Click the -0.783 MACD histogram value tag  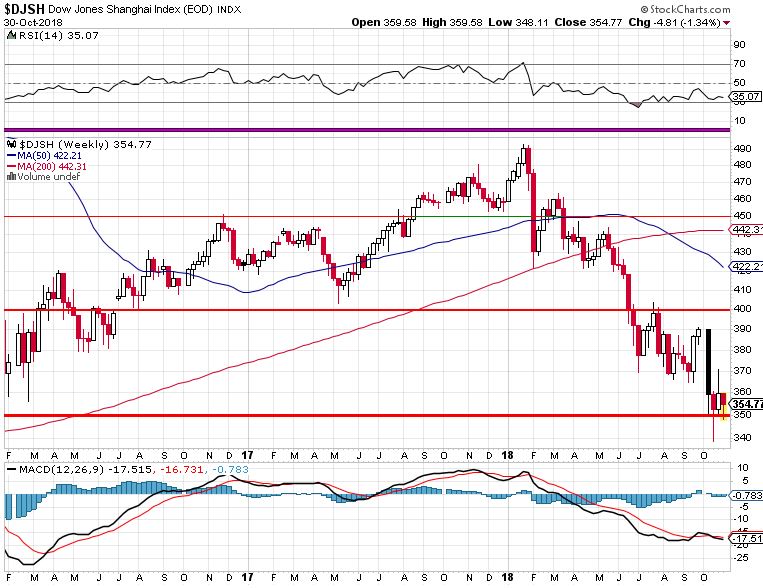[747, 495]
